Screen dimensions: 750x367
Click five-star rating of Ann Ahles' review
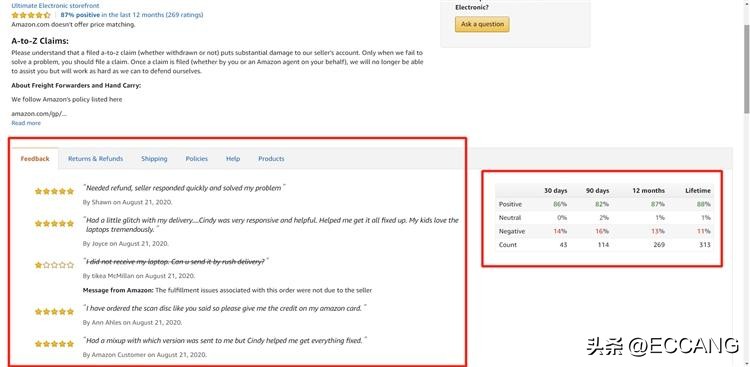pos(54,311)
